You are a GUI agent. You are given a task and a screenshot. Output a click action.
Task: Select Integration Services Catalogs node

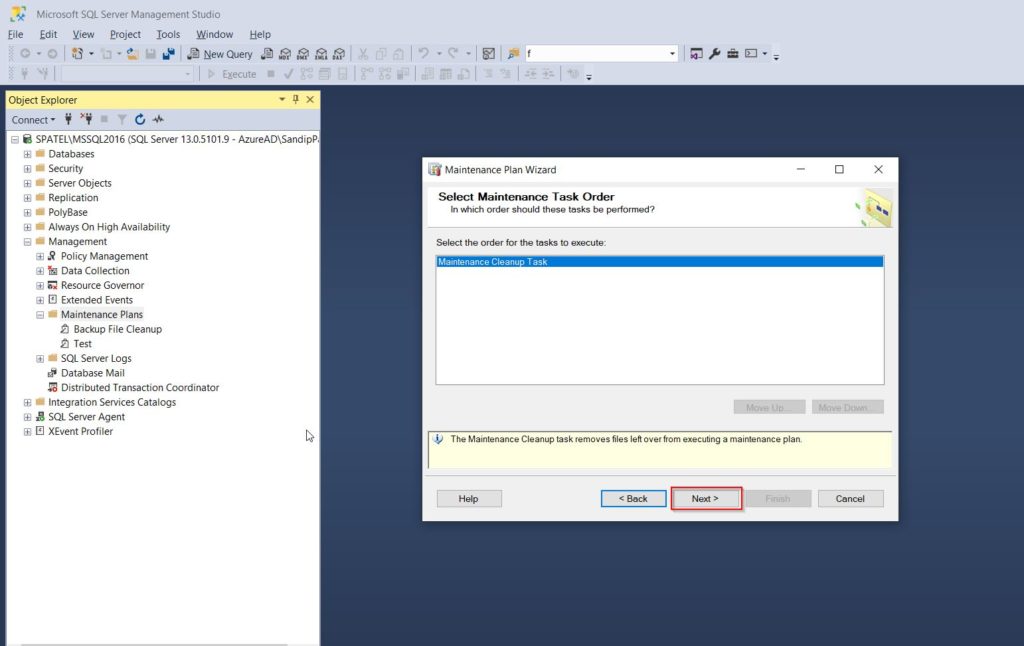pyautogui.click(x=112, y=402)
